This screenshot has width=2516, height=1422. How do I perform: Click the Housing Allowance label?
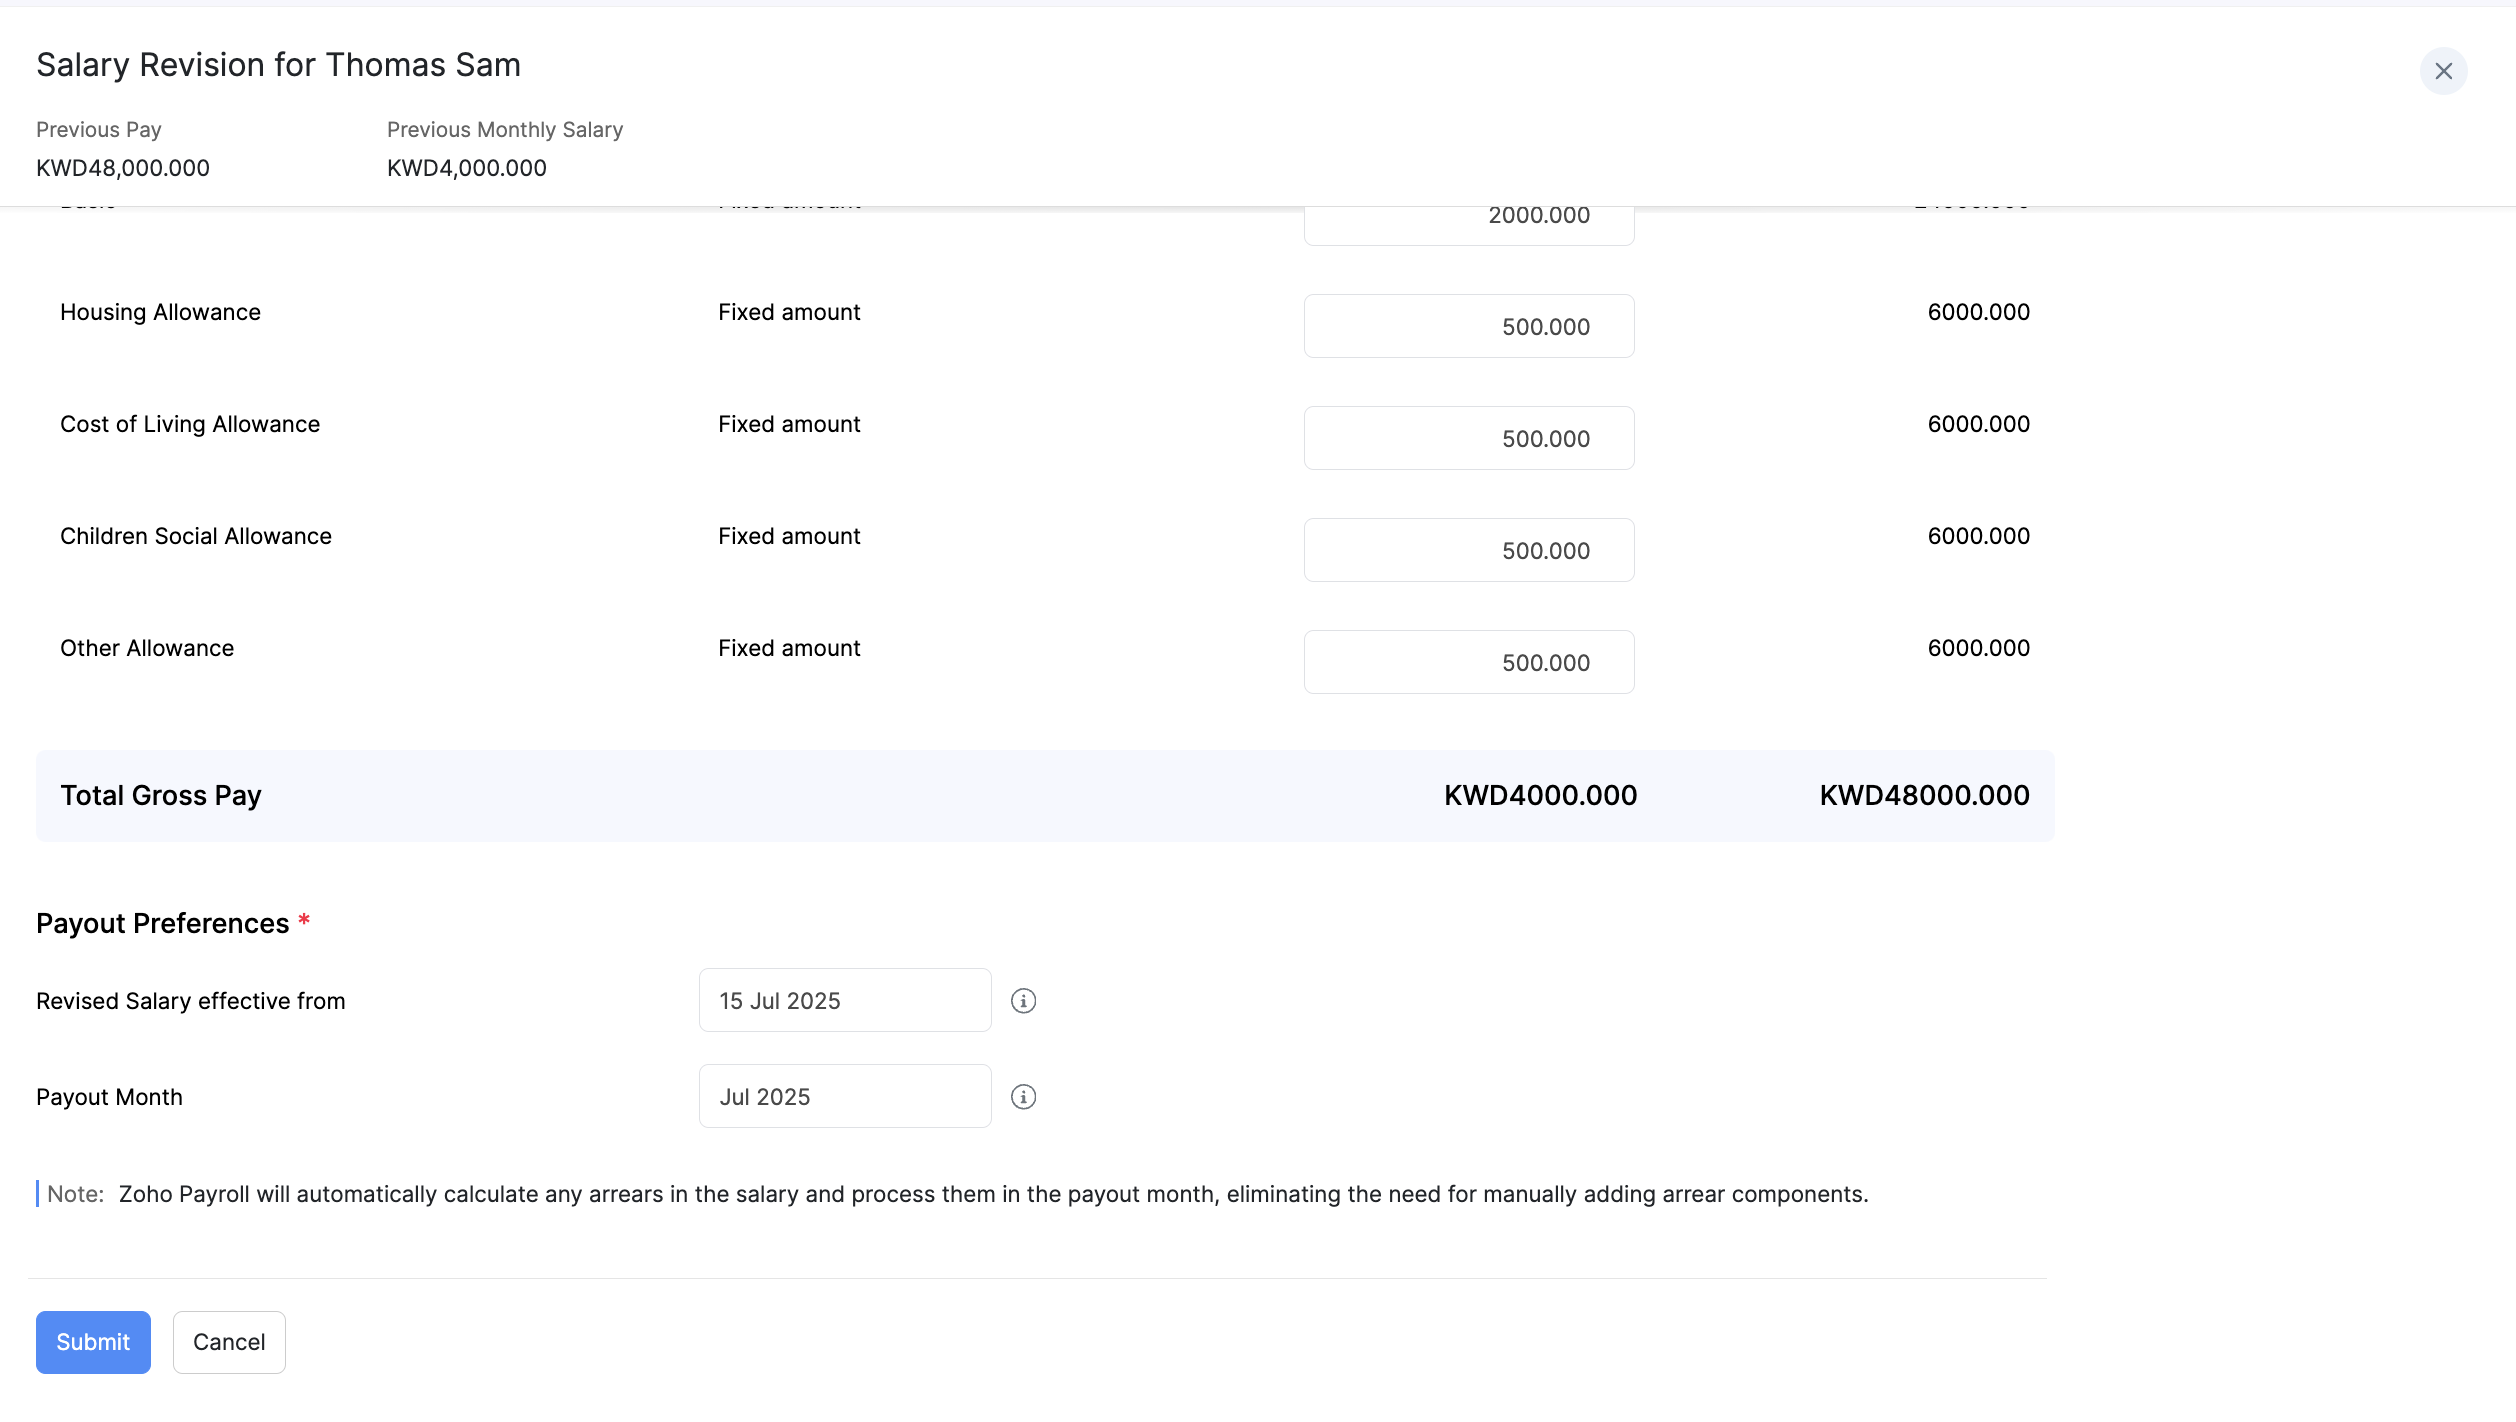[x=160, y=312]
